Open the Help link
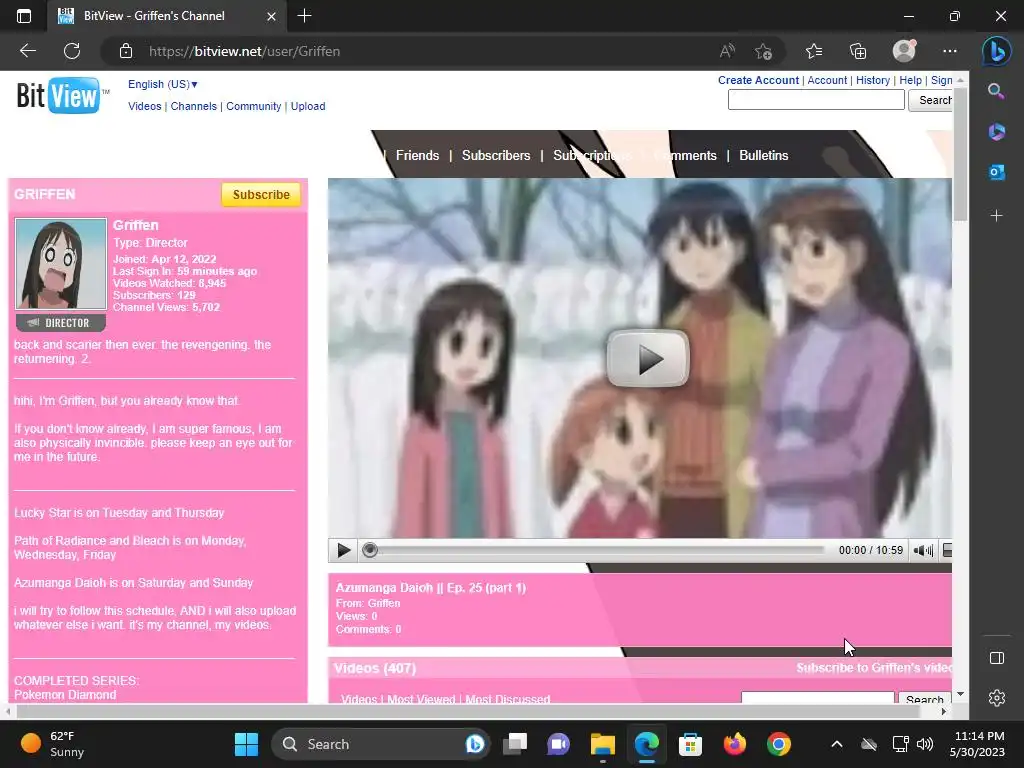 click(910, 80)
